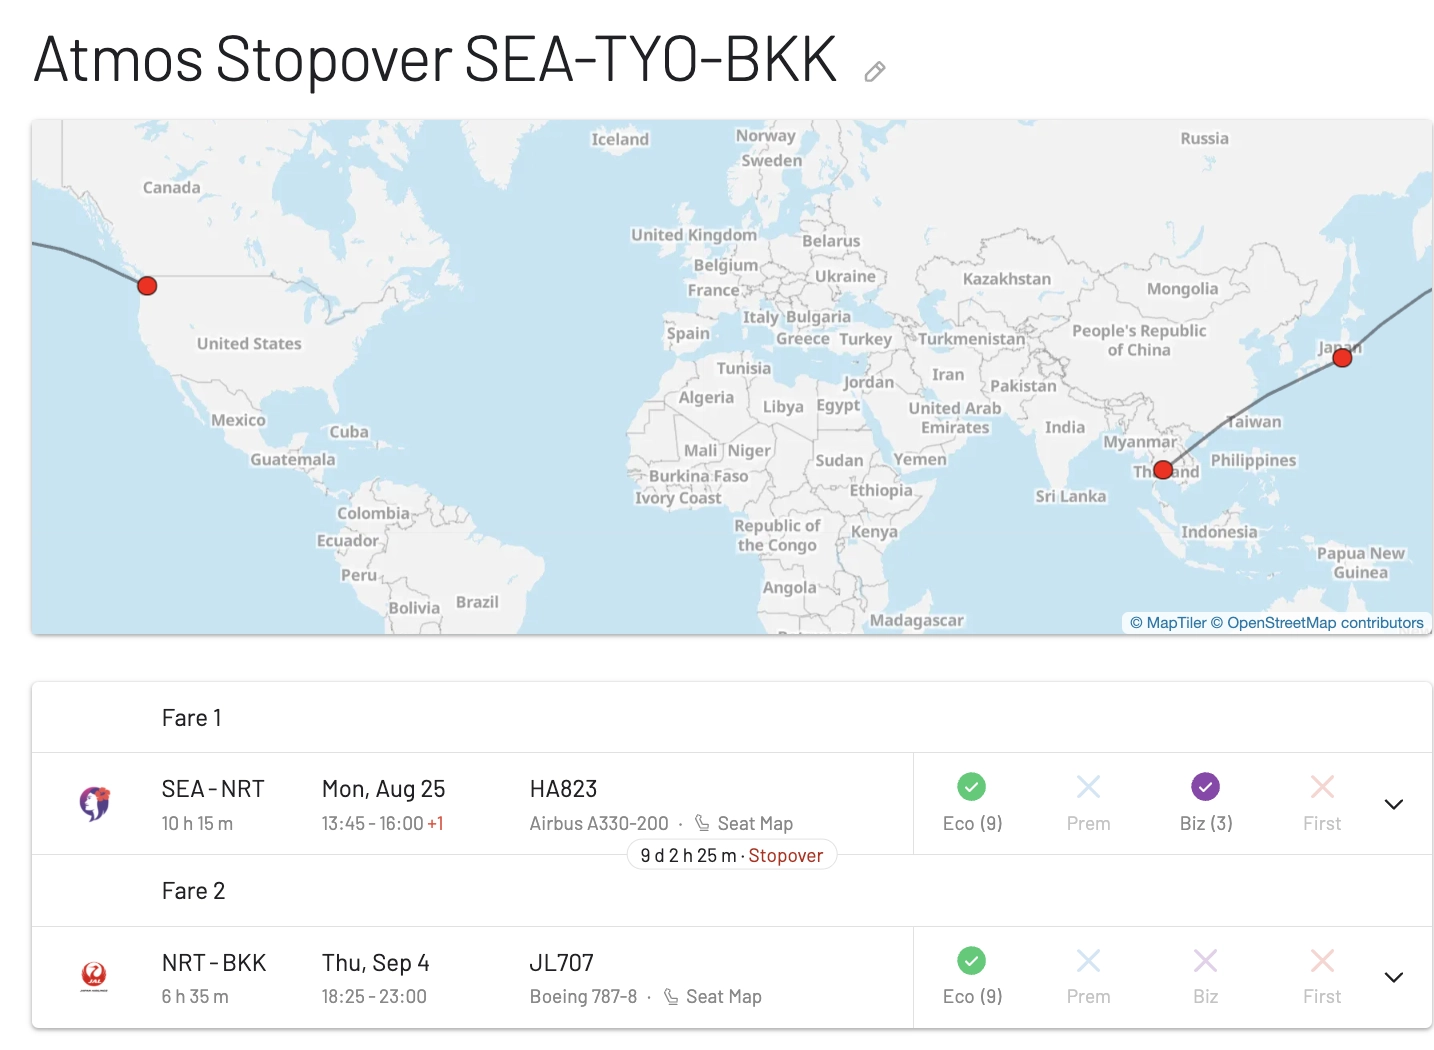Click the Fare 1 header

tap(192, 718)
